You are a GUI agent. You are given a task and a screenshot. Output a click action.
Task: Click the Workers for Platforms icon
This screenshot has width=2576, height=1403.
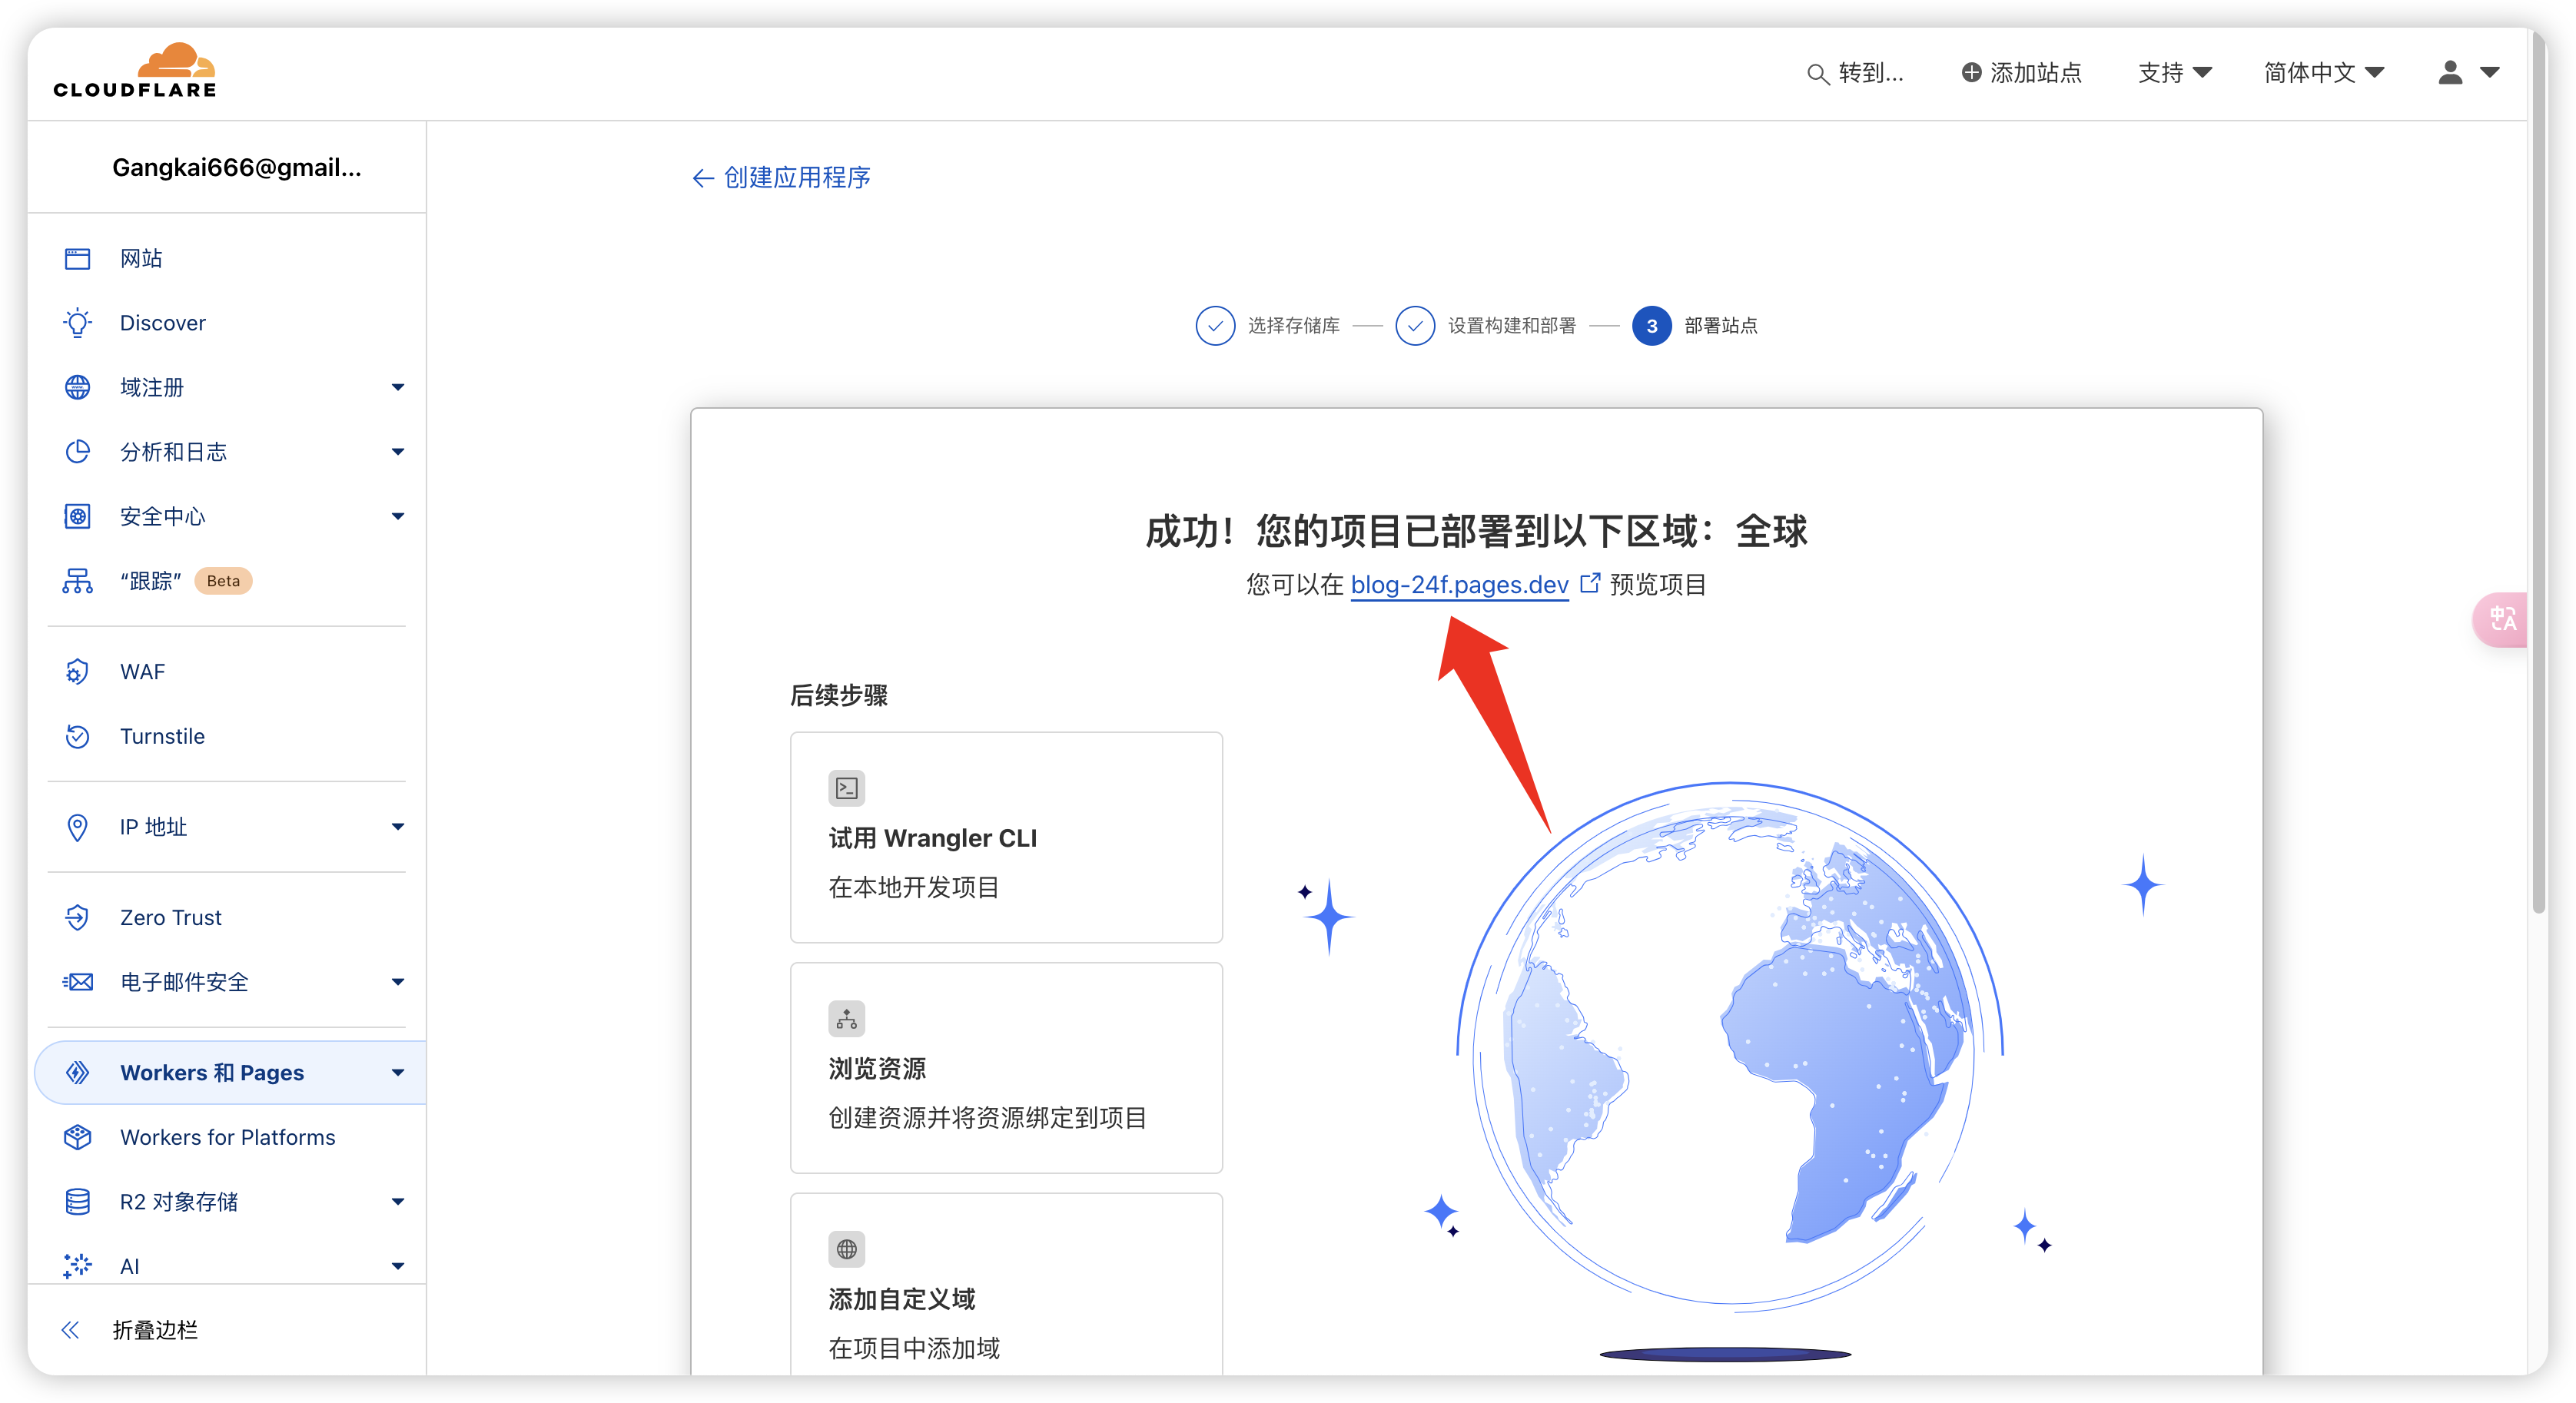(78, 1137)
